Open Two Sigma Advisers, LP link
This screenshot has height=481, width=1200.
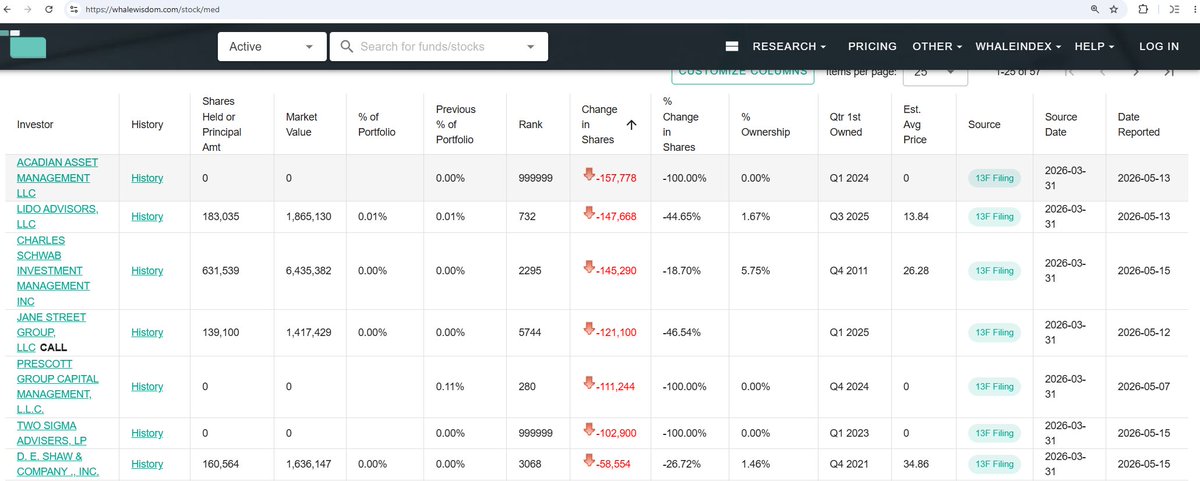(52, 433)
